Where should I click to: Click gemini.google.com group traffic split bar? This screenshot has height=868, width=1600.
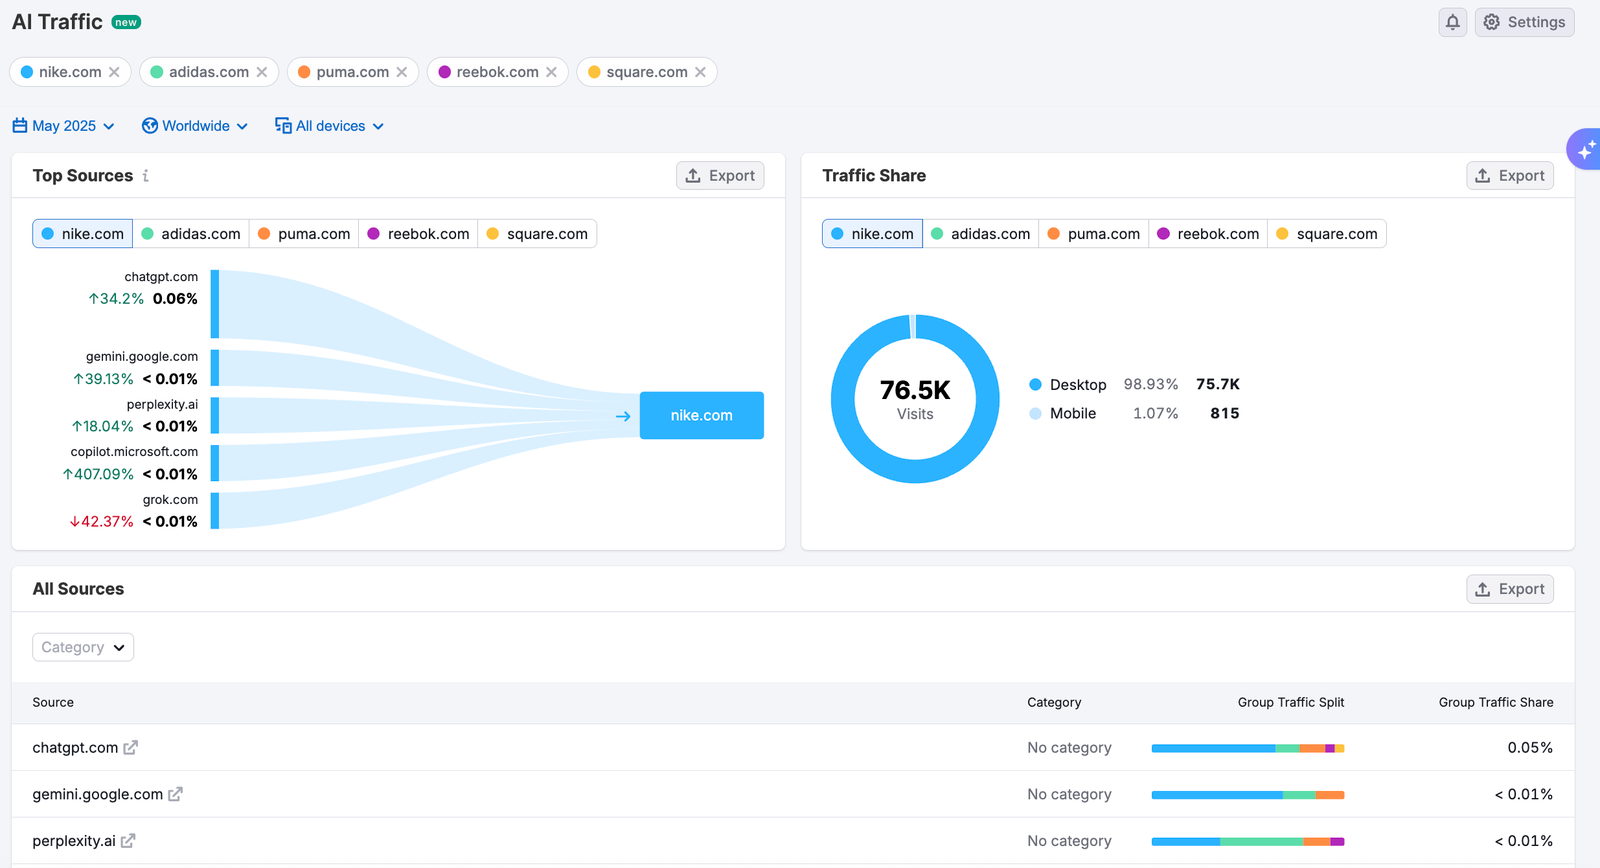pyautogui.click(x=1248, y=795)
